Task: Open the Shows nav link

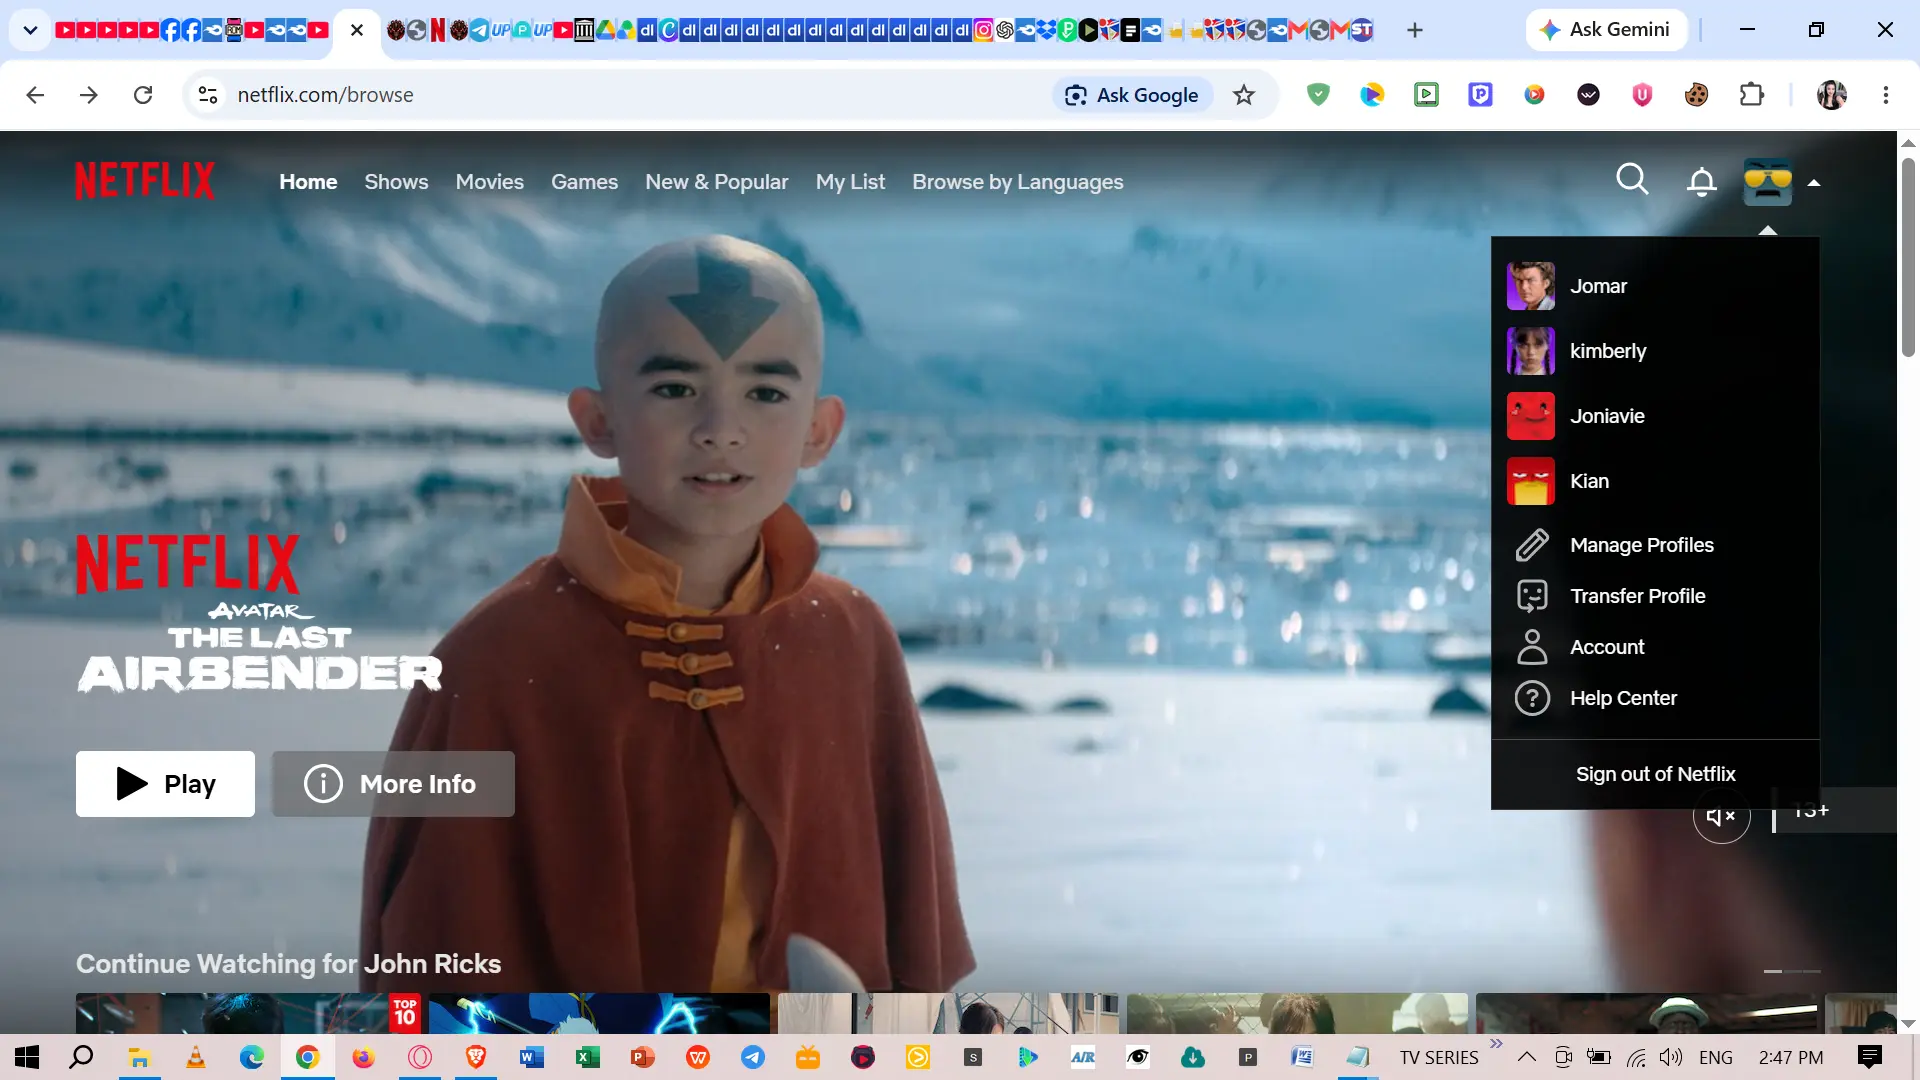Action: [396, 182]
